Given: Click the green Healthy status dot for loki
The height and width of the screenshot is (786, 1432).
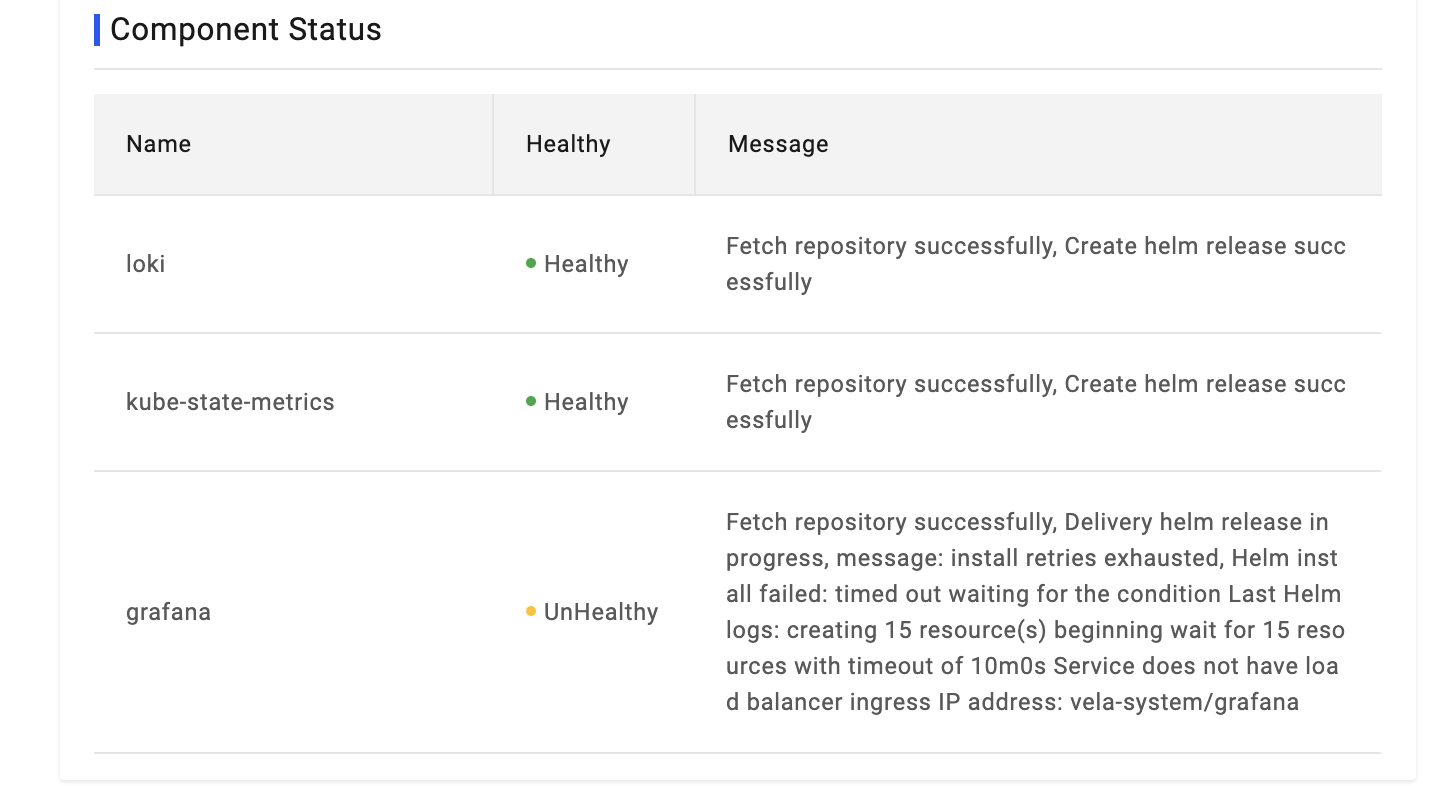Looking at the screenshot, I should [x=532, y=264].
